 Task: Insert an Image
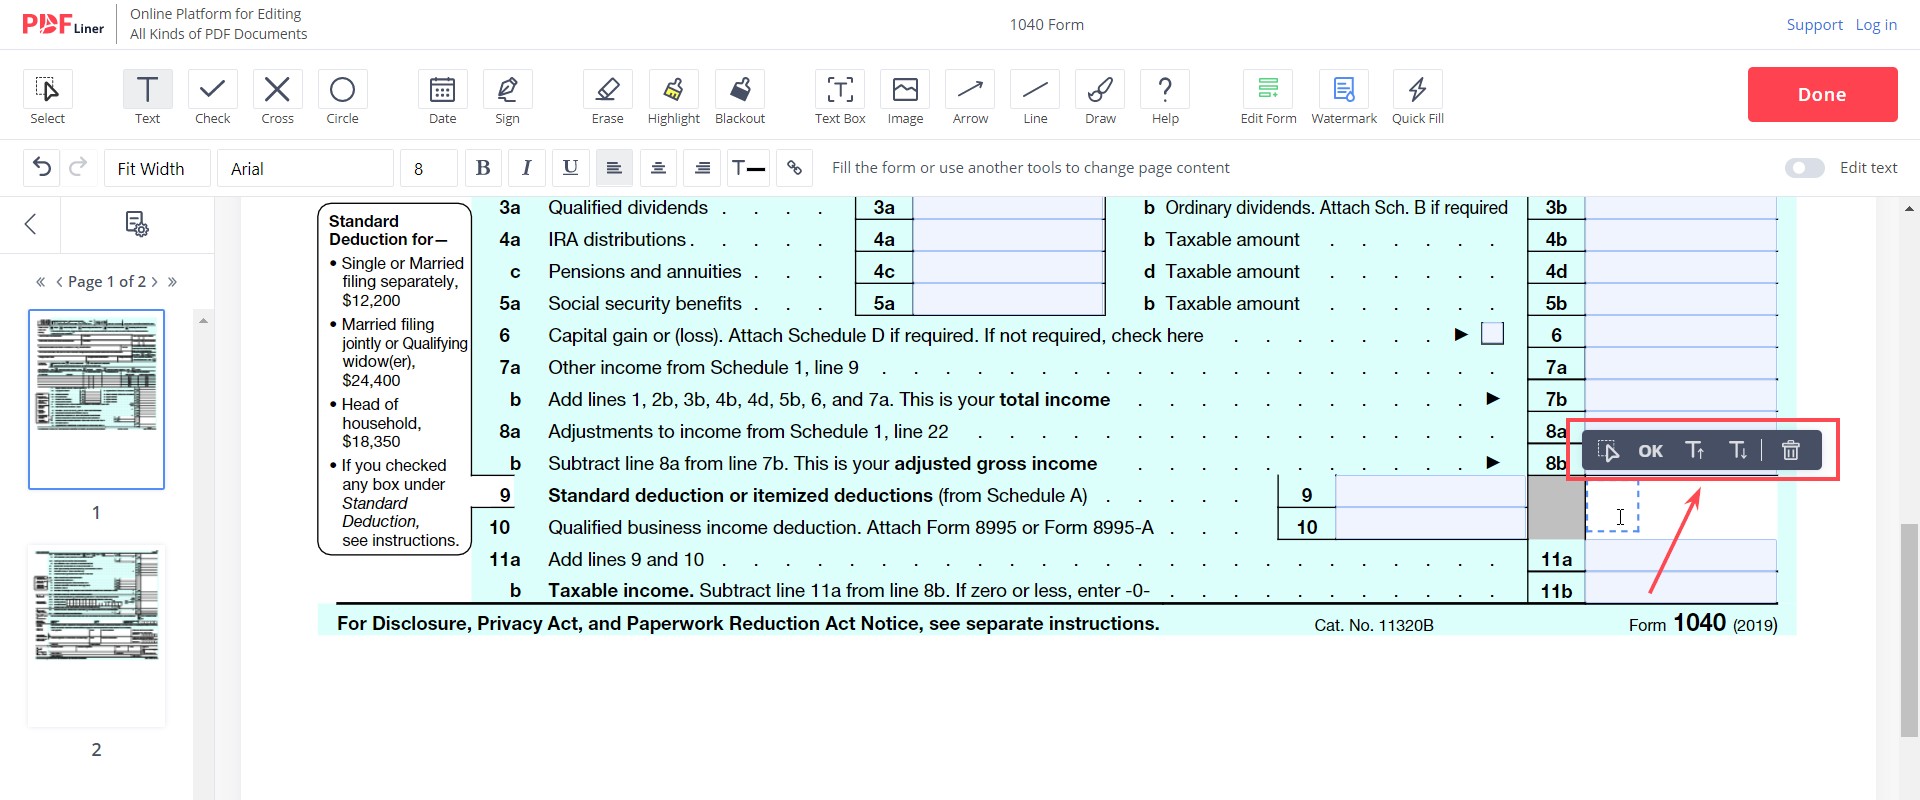905,97
